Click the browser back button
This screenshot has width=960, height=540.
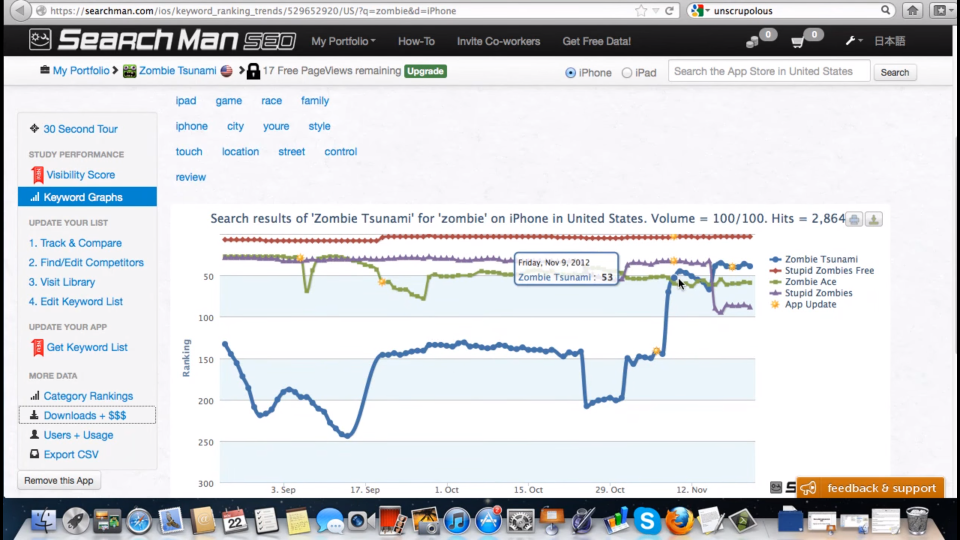coord(20,10)
